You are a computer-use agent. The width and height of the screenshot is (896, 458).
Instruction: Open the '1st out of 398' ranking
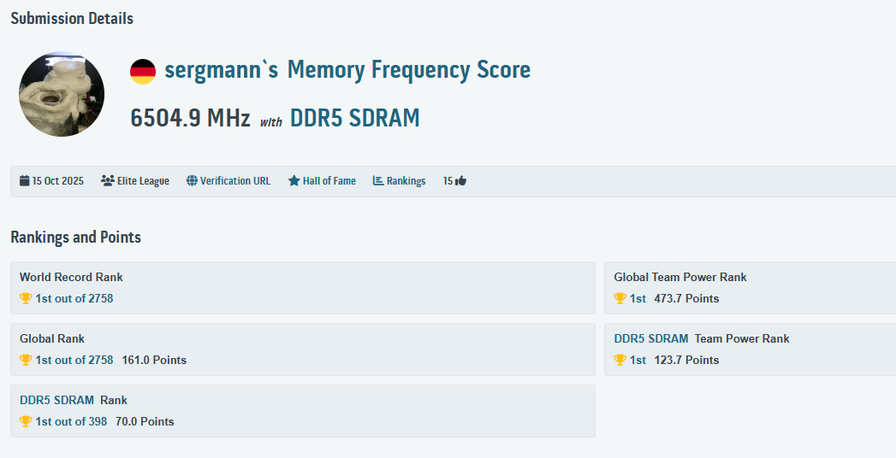point(71,421)
